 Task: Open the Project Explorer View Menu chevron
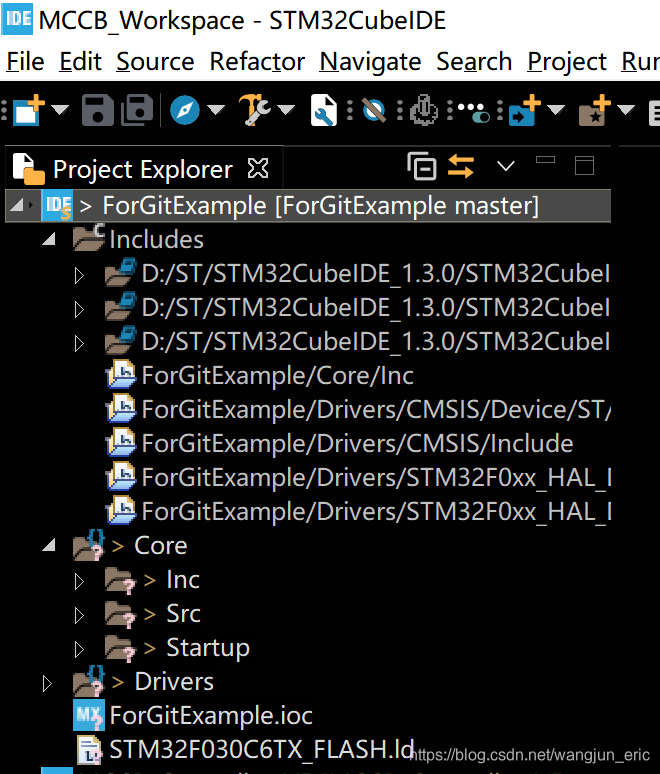click(505, 166)
